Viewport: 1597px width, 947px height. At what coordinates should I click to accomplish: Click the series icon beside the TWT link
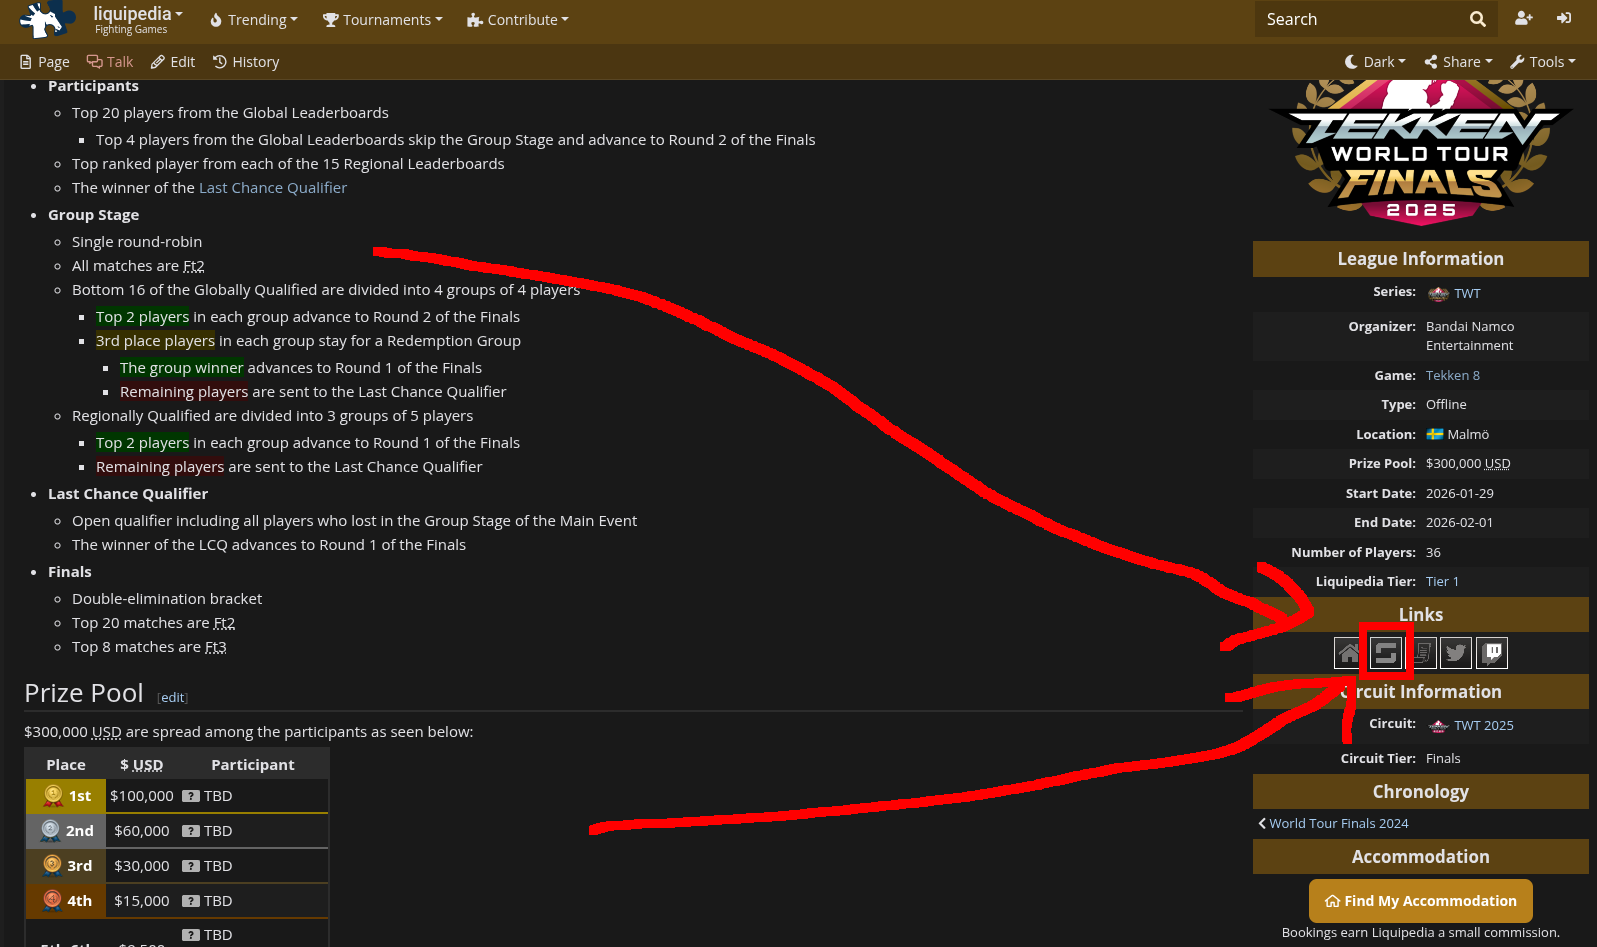[1438, 293]
